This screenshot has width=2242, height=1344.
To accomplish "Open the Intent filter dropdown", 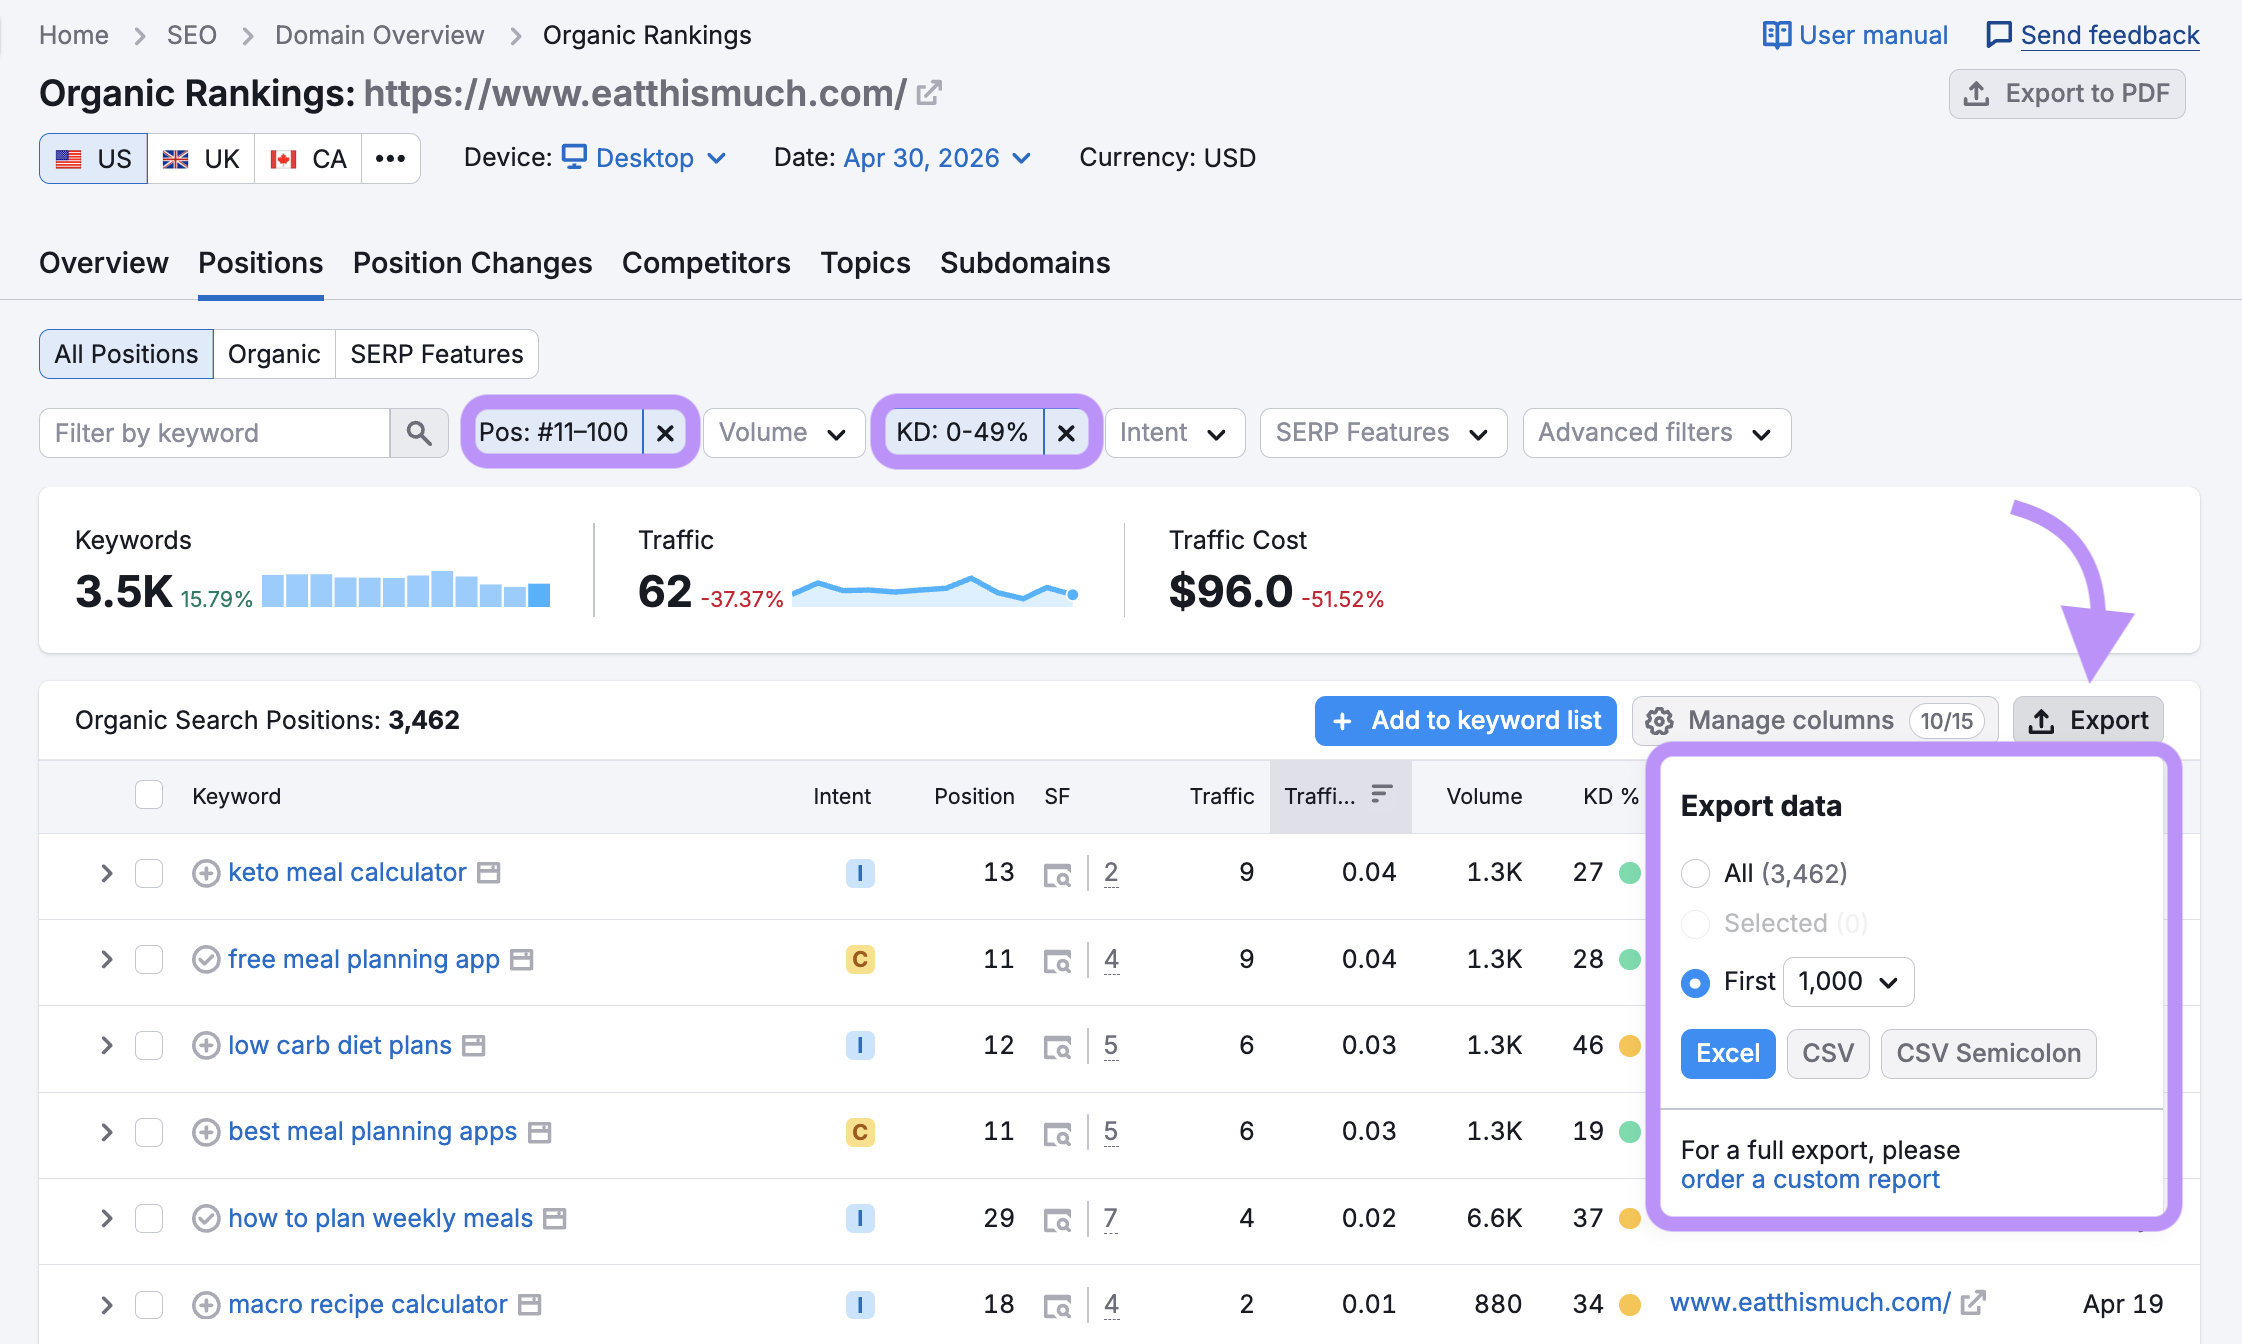I will pyautogui.click(x=1175, y=433).
